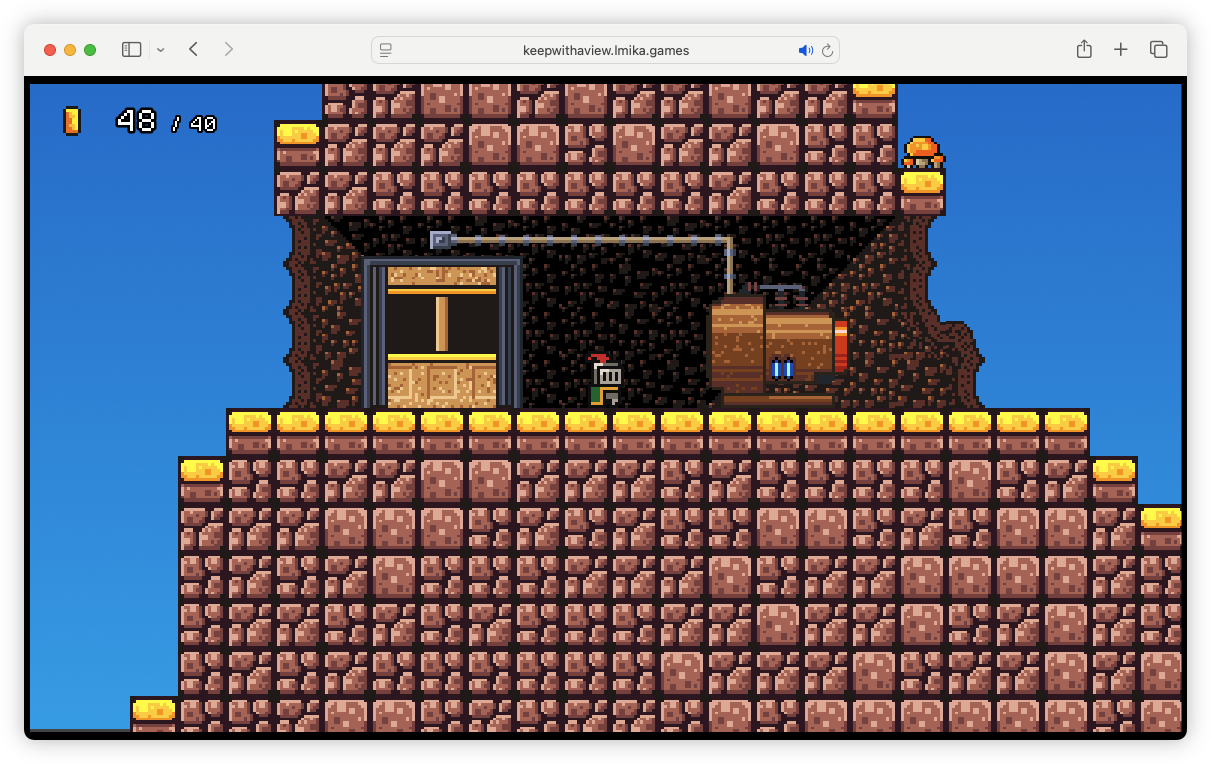Go back to the previous page
Image resolution: width=1211 pixels, height=764 pixels.
click(193, 49)
